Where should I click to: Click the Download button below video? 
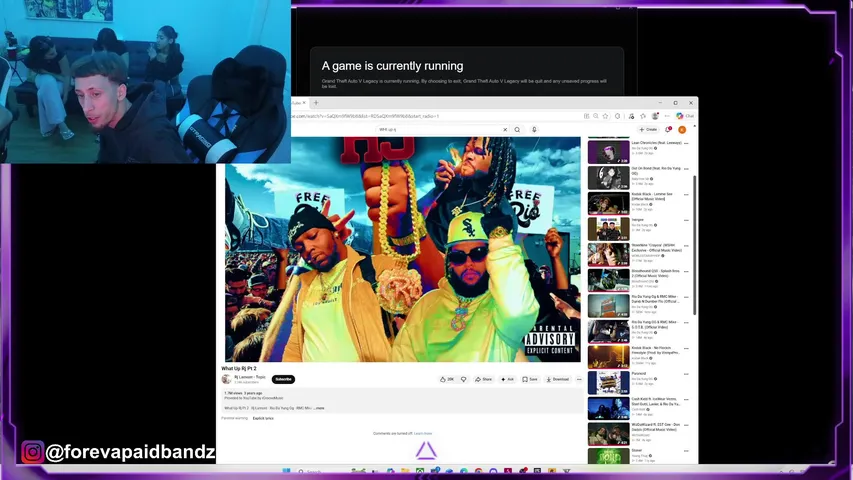tap(558, 379)
